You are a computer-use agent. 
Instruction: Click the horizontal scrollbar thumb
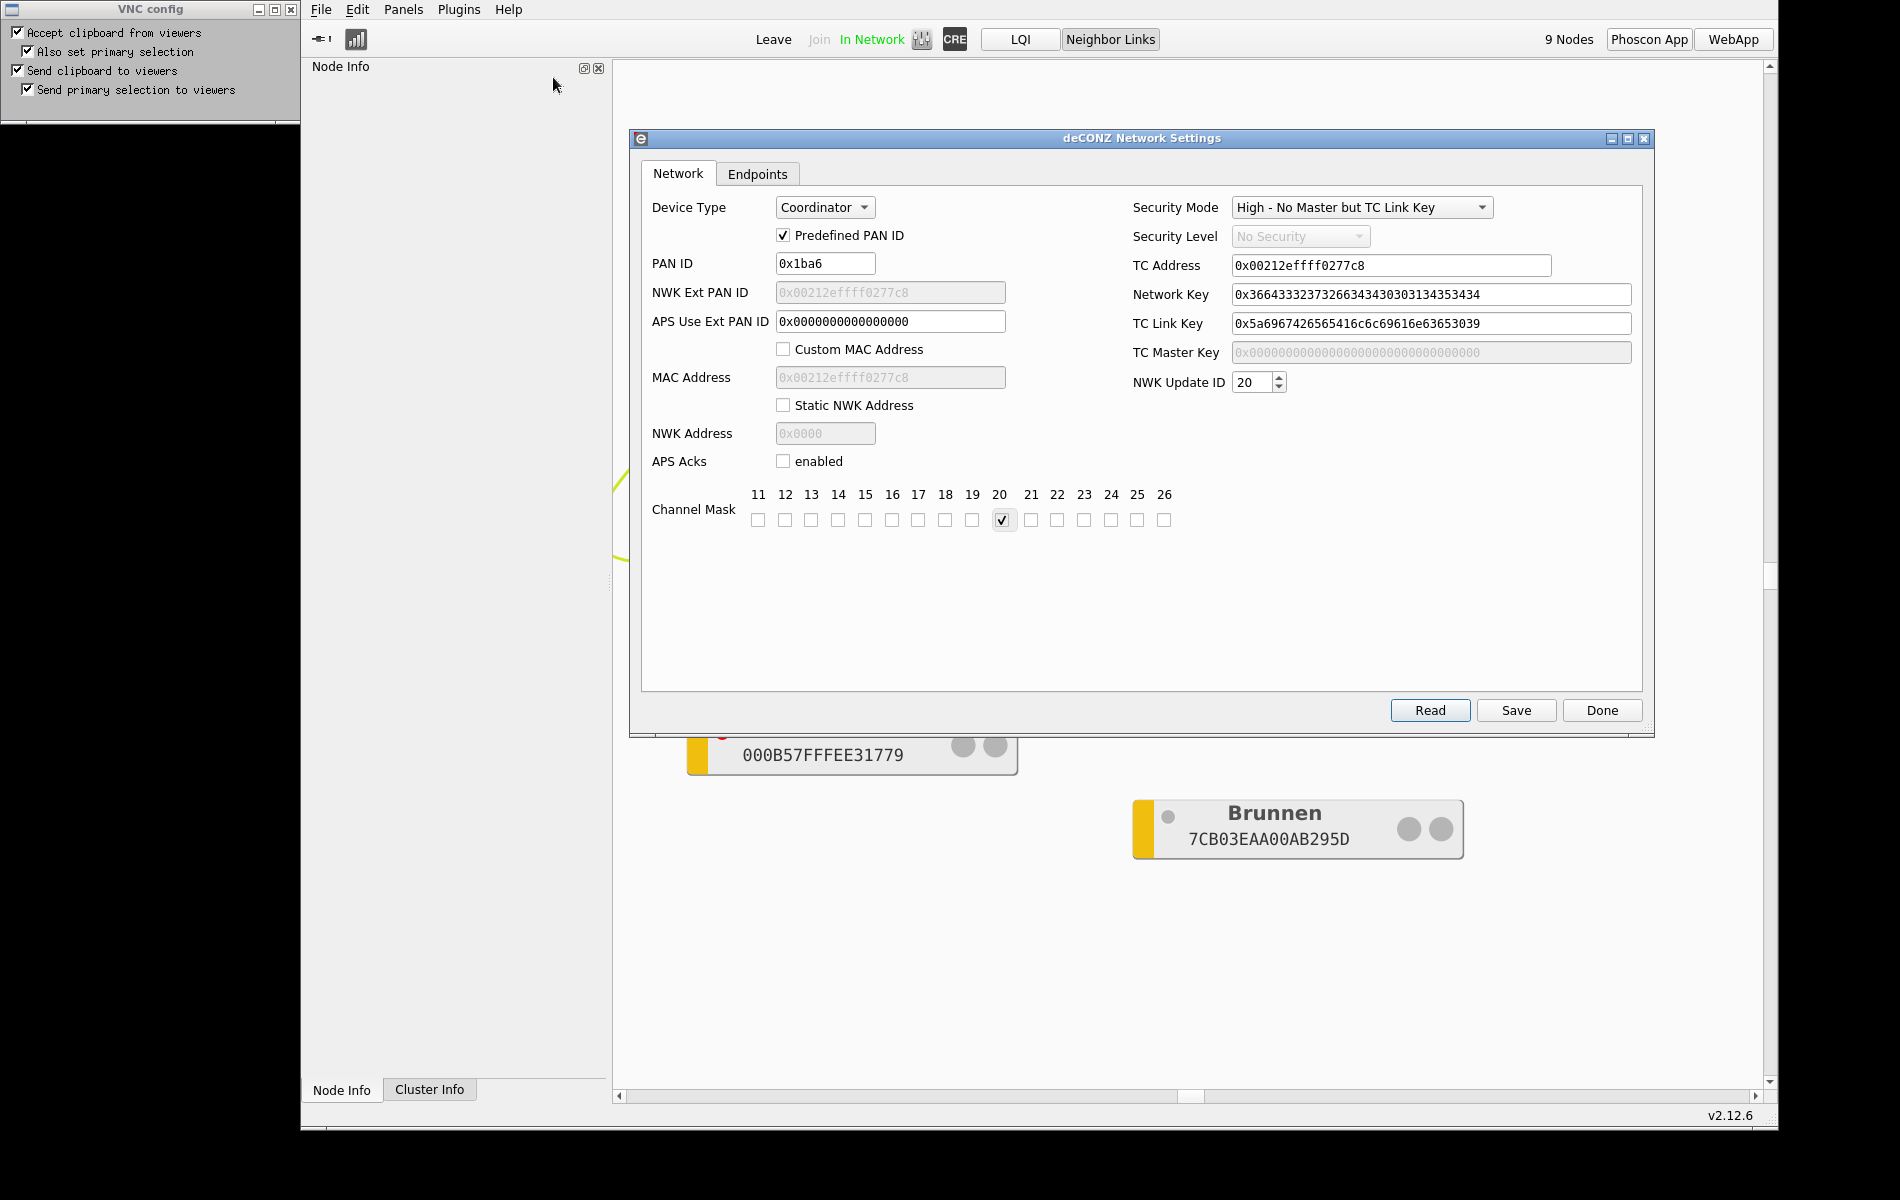tap(1190, 1096)
